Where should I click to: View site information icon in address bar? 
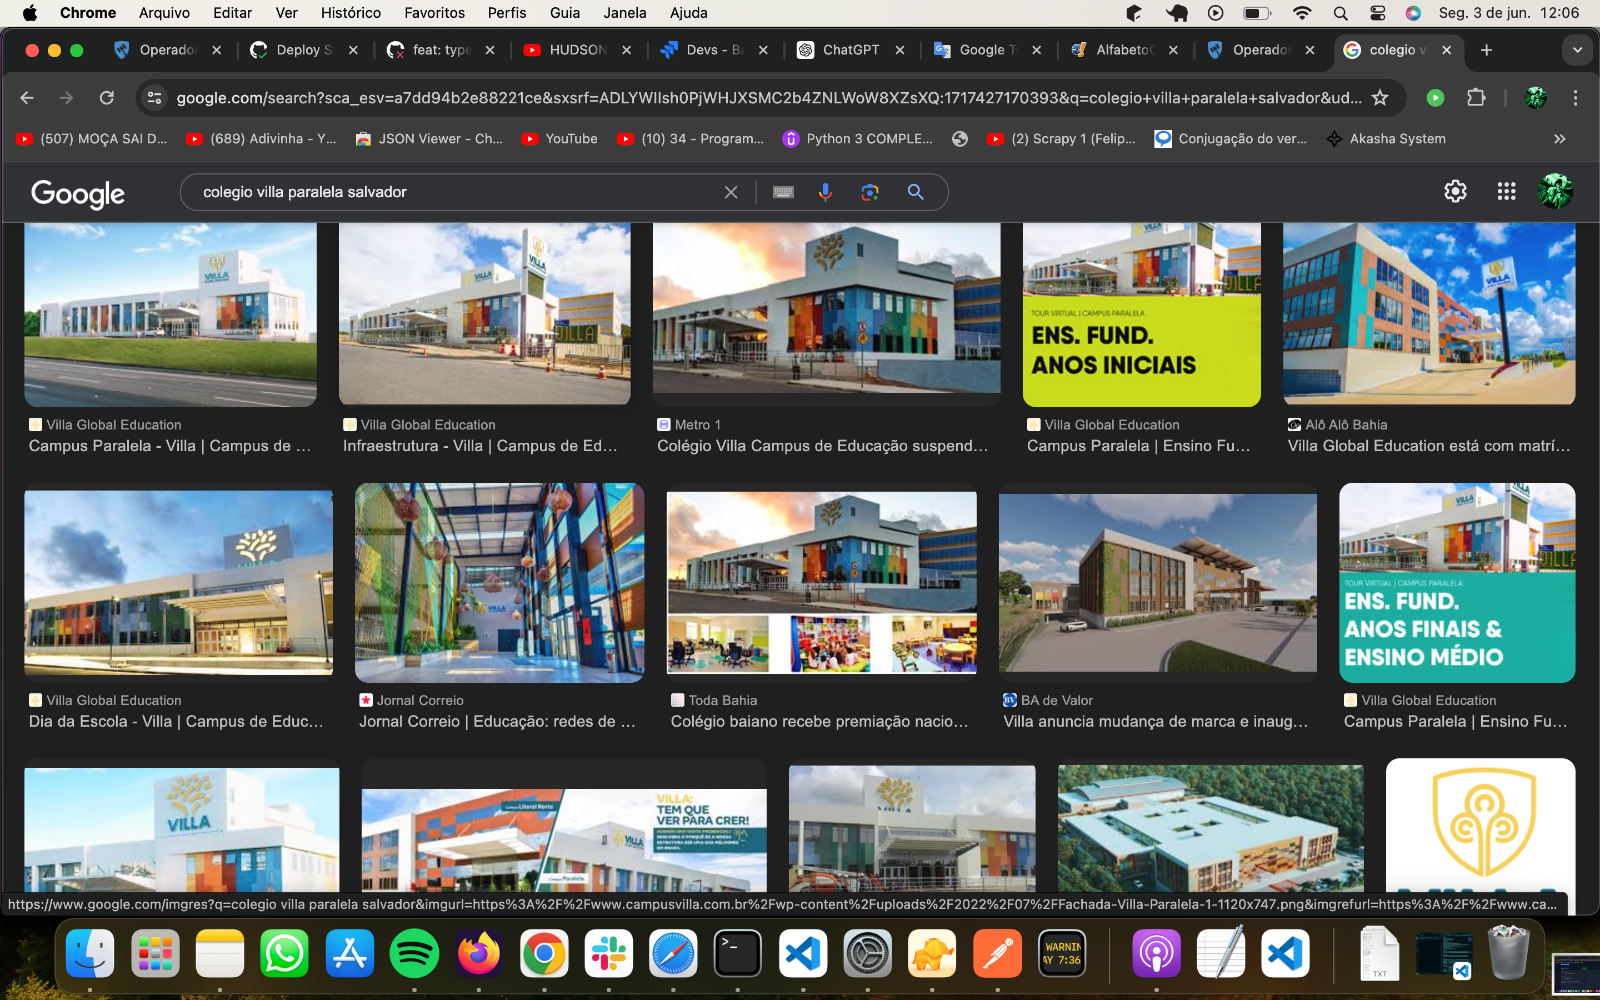[x=154, y=98]
